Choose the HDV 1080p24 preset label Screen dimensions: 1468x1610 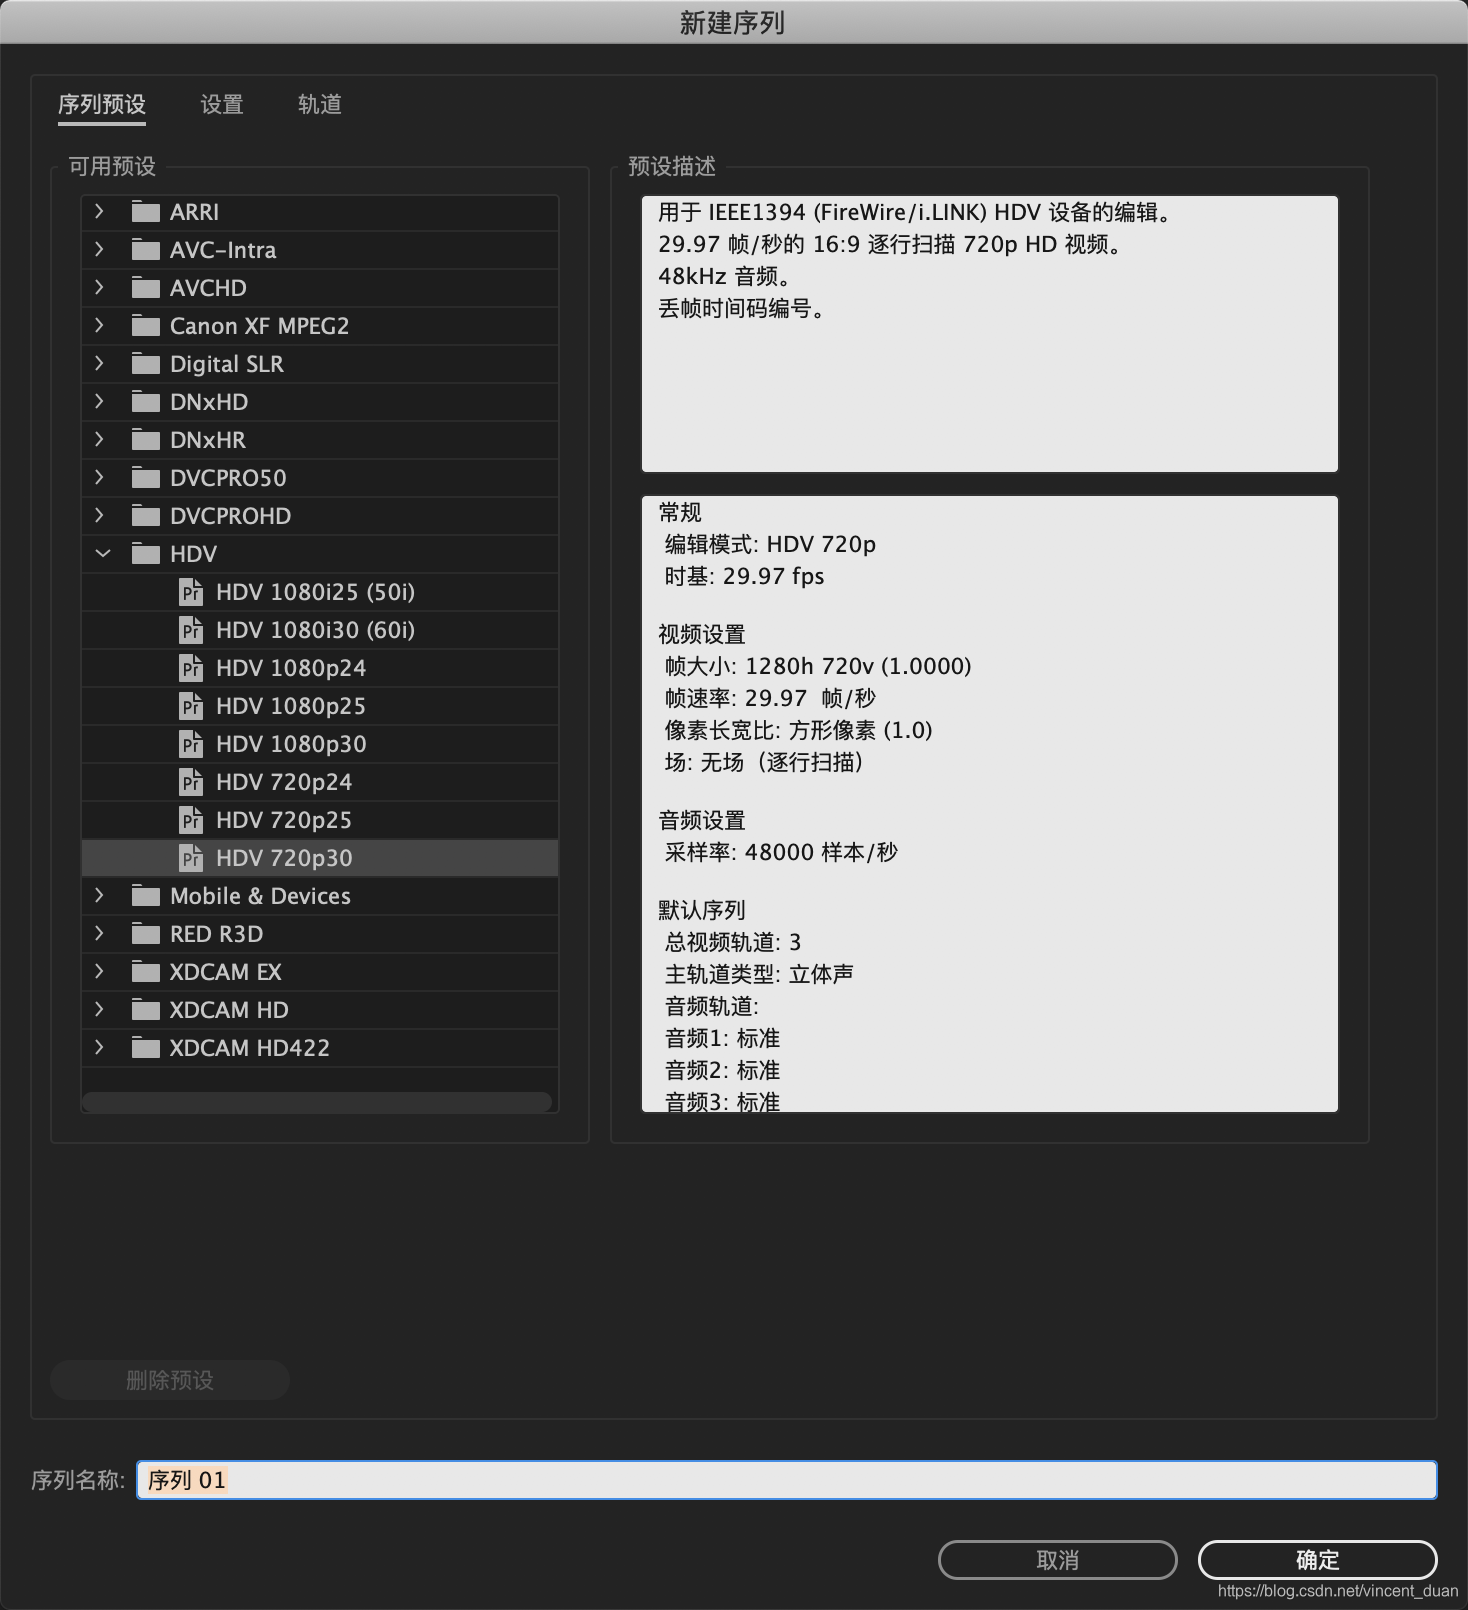tap(291, 668)
